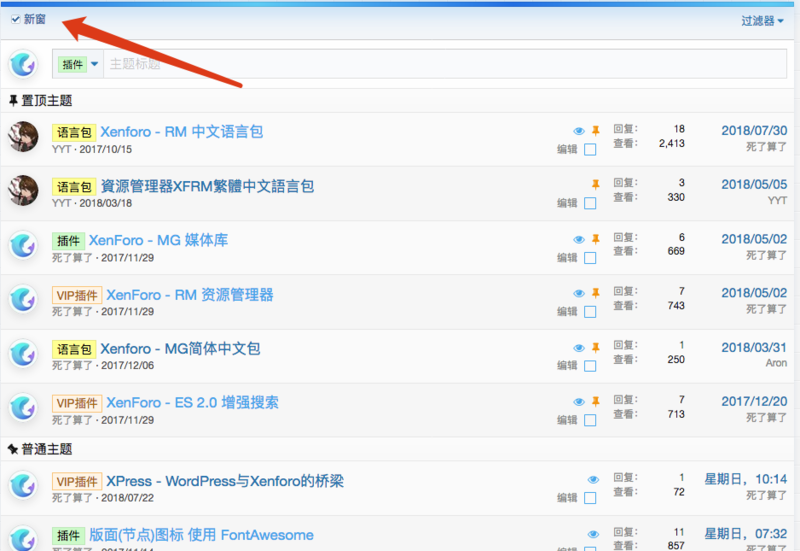Select checkbox for 資源管理器XFRM繁體中文語言包

pos(590,203)
